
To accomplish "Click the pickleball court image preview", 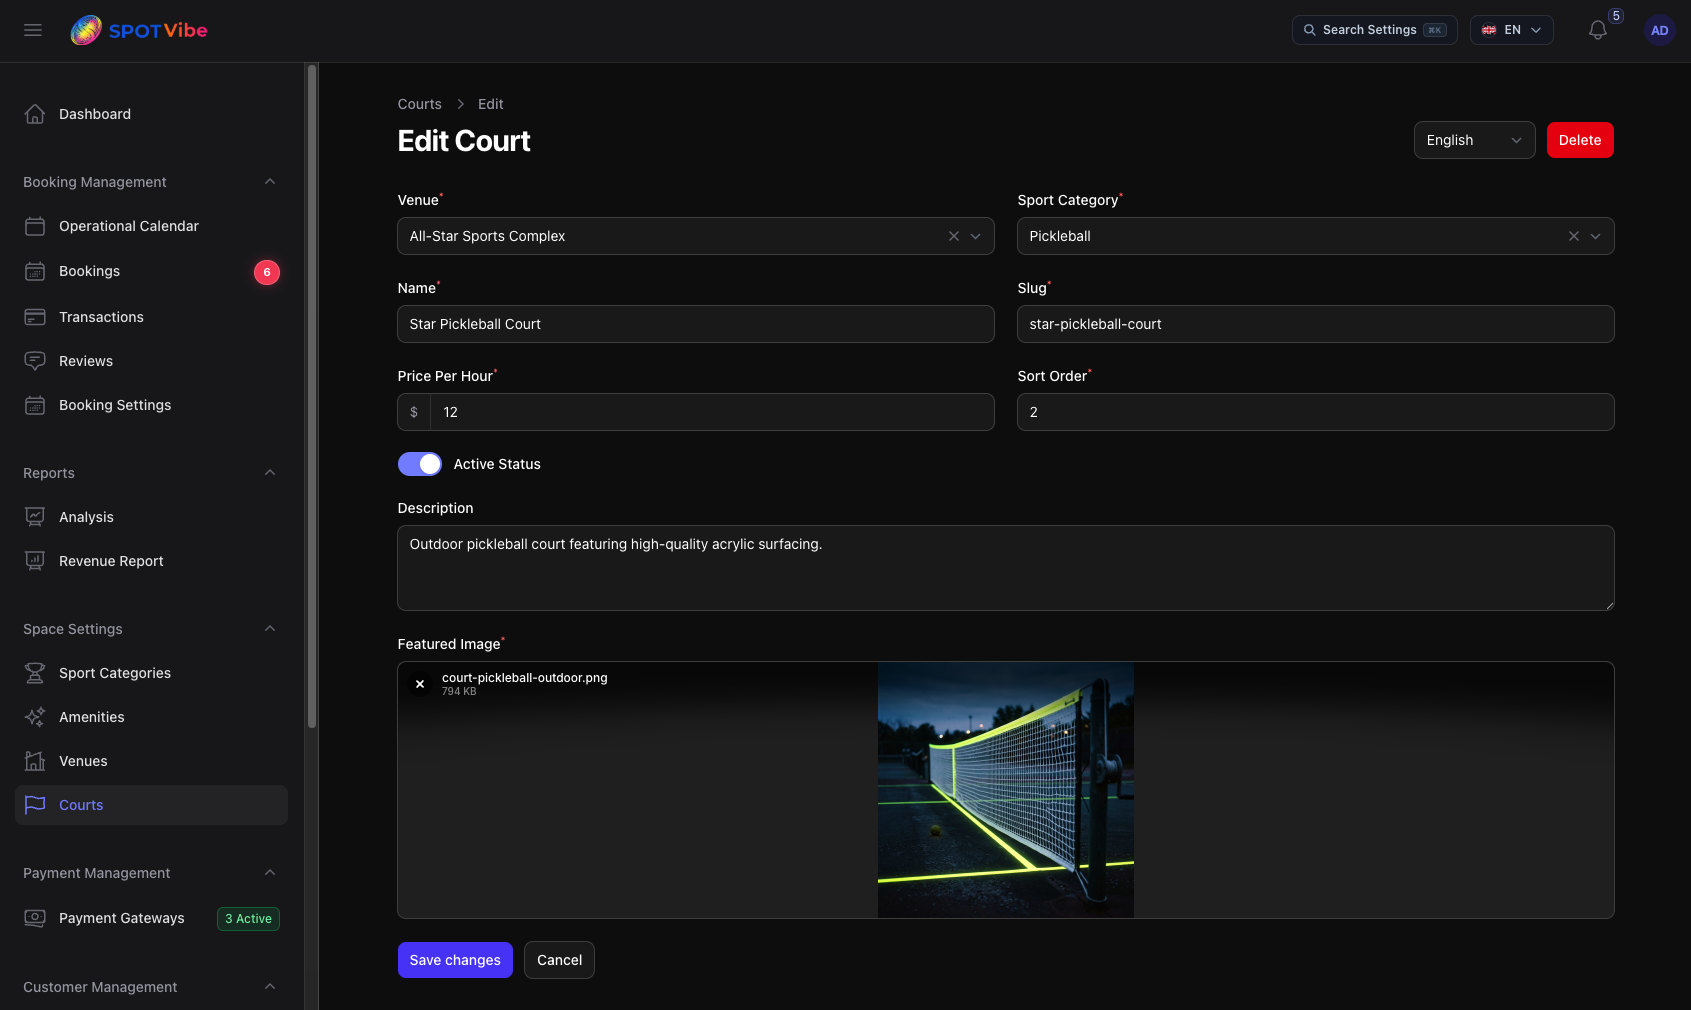I will (1006, 790).
